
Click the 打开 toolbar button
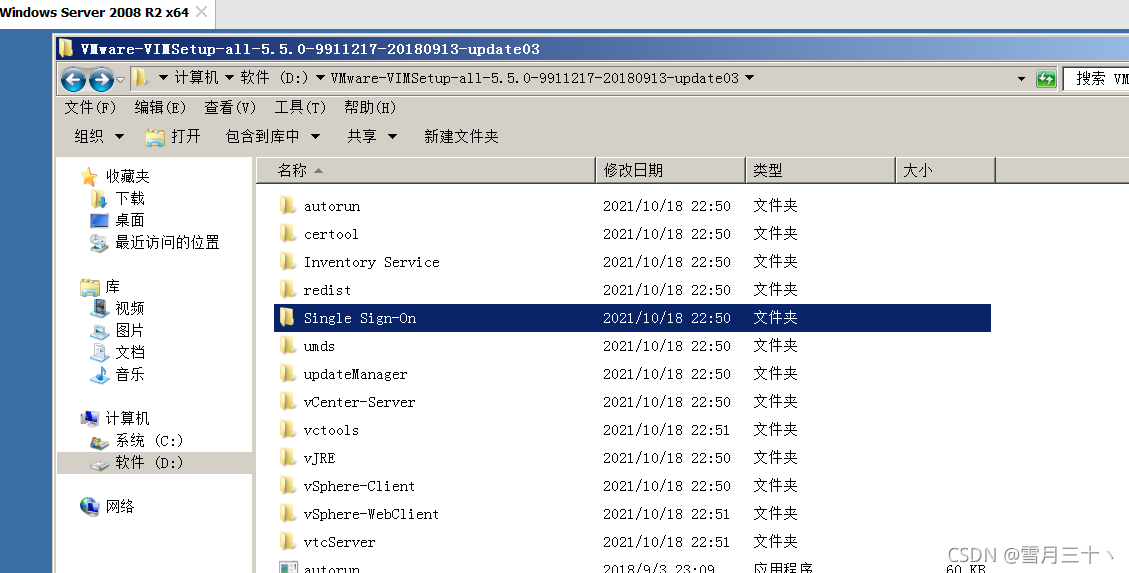pyautogui.click(x=173, y=136)
